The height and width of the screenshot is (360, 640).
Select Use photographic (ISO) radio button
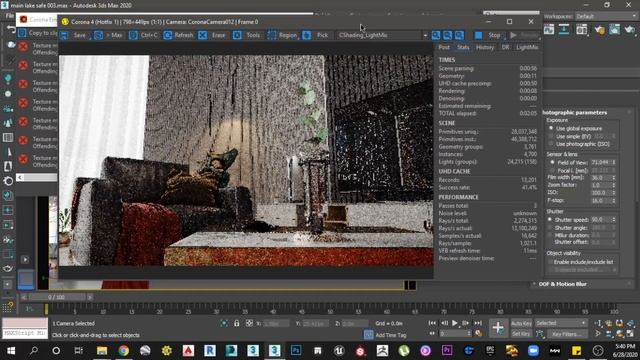(551, 144)
